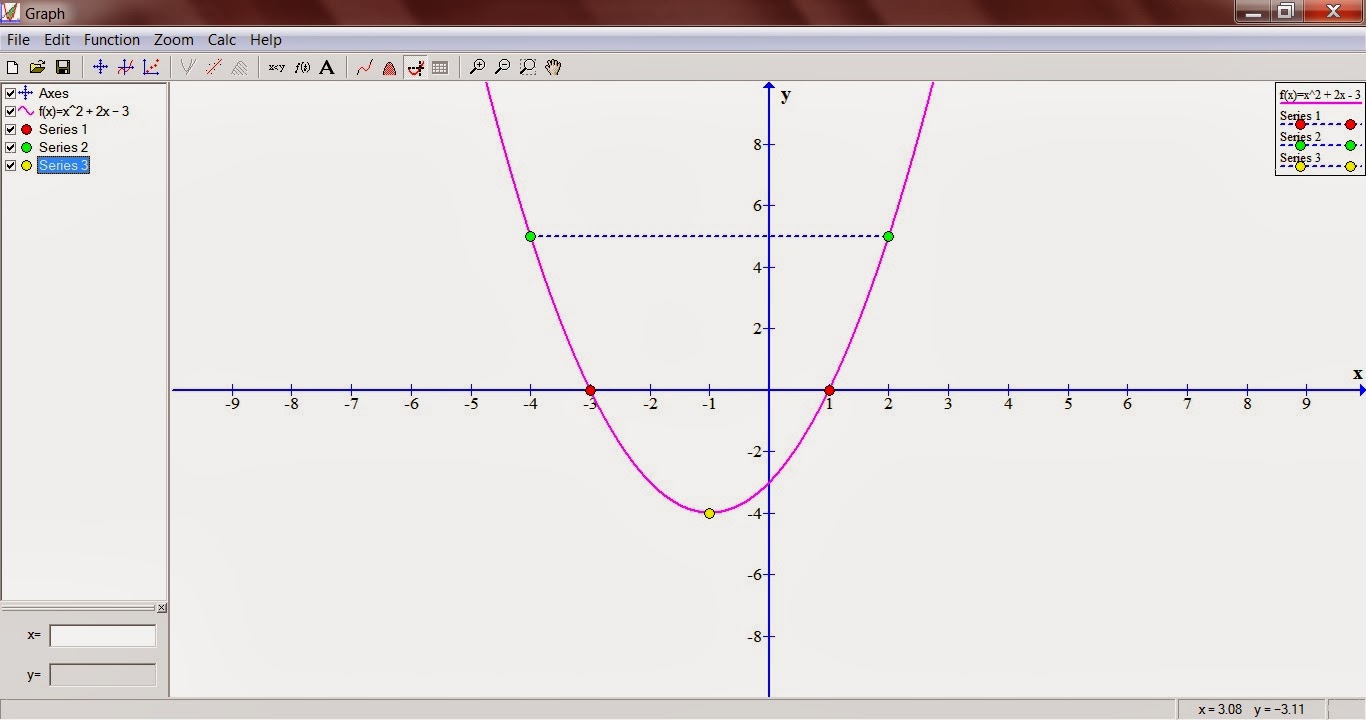The width and height of the screenshot is (1366, 720).
Task: Insert a tangent line tool
Action: [187, 67]
